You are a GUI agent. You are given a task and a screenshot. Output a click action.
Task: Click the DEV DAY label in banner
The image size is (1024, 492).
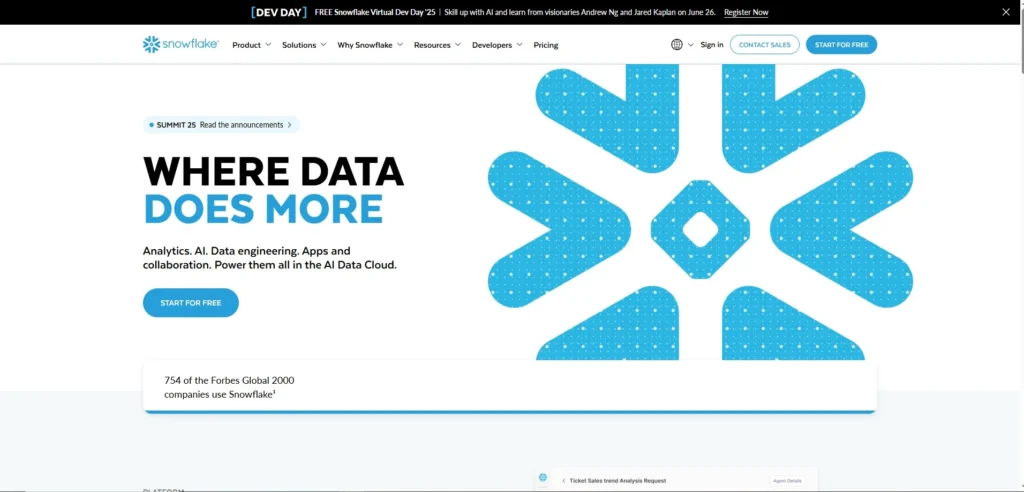[x=279, y=12]
